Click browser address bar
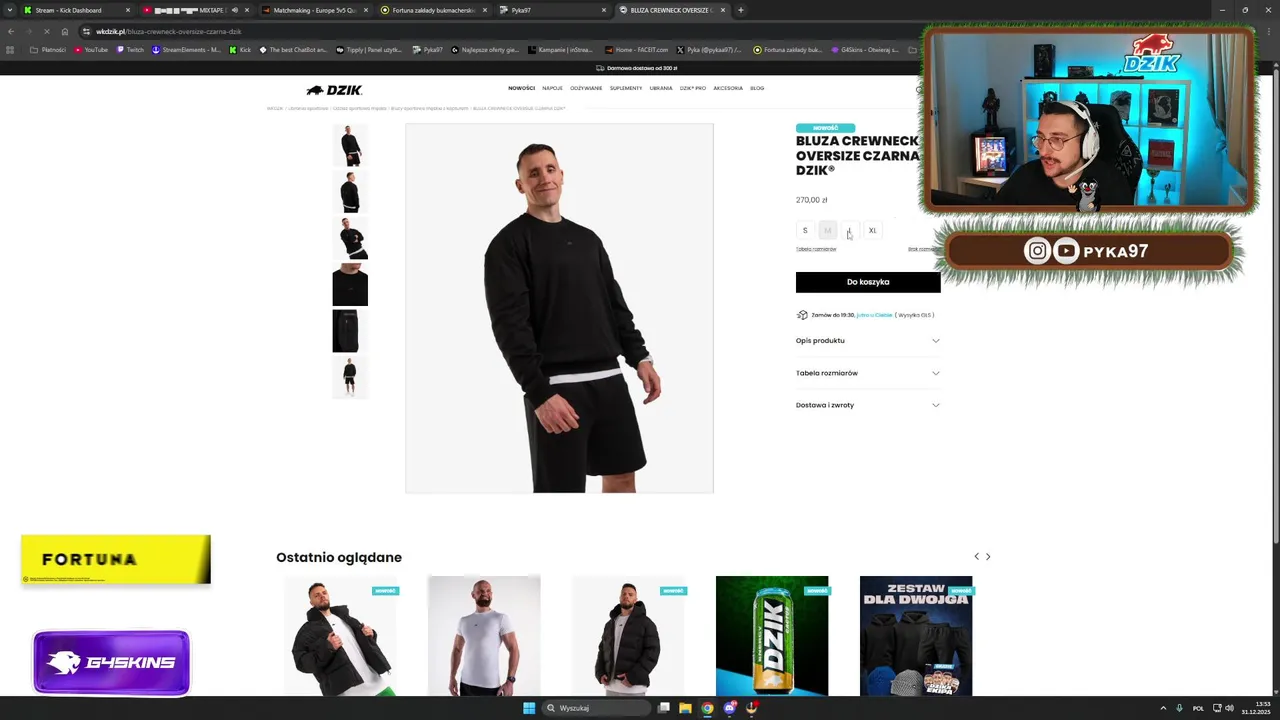This screenshot has width=1280, height=720. pos(500,31)
